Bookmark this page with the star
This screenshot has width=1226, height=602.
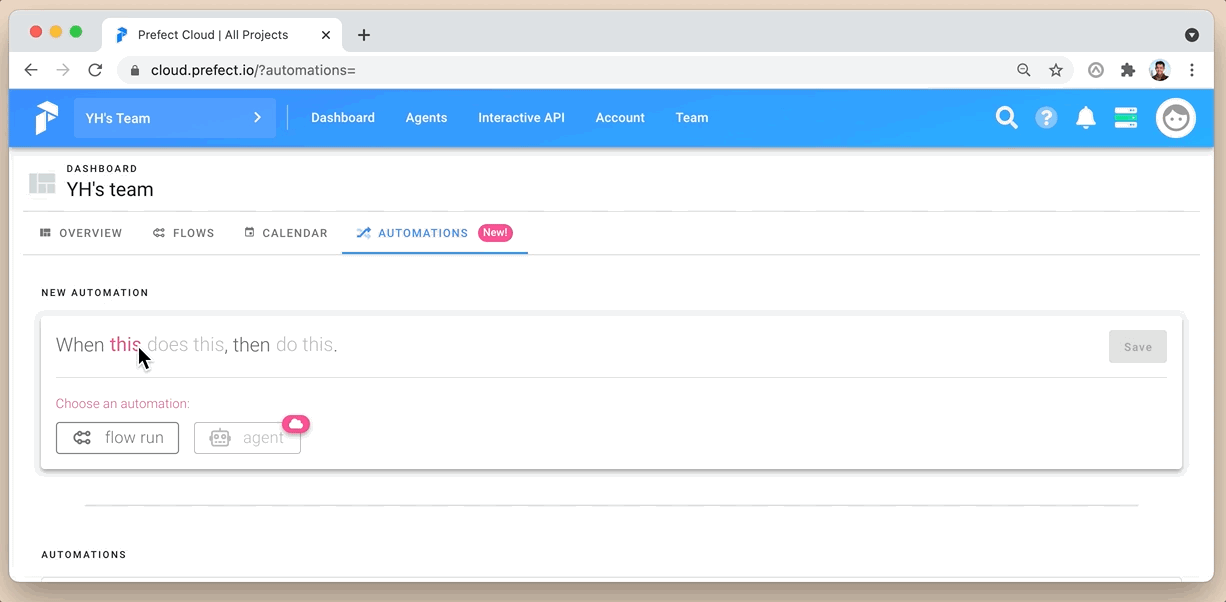pos(1056,70)
